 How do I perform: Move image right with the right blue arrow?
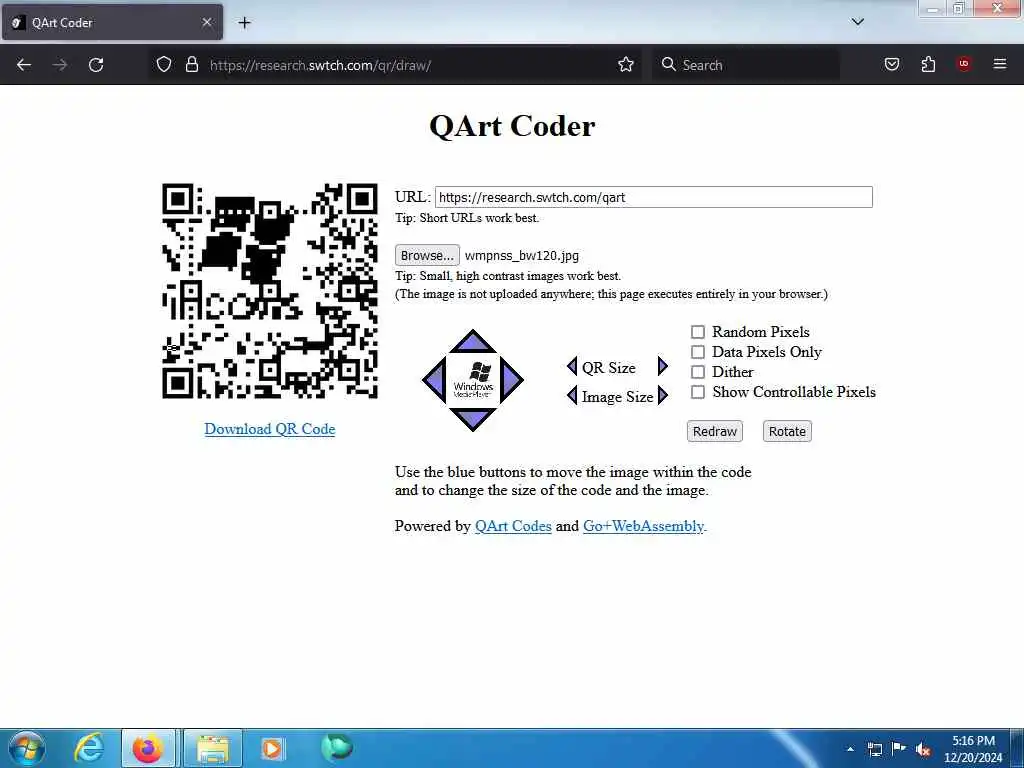(511, 380)
